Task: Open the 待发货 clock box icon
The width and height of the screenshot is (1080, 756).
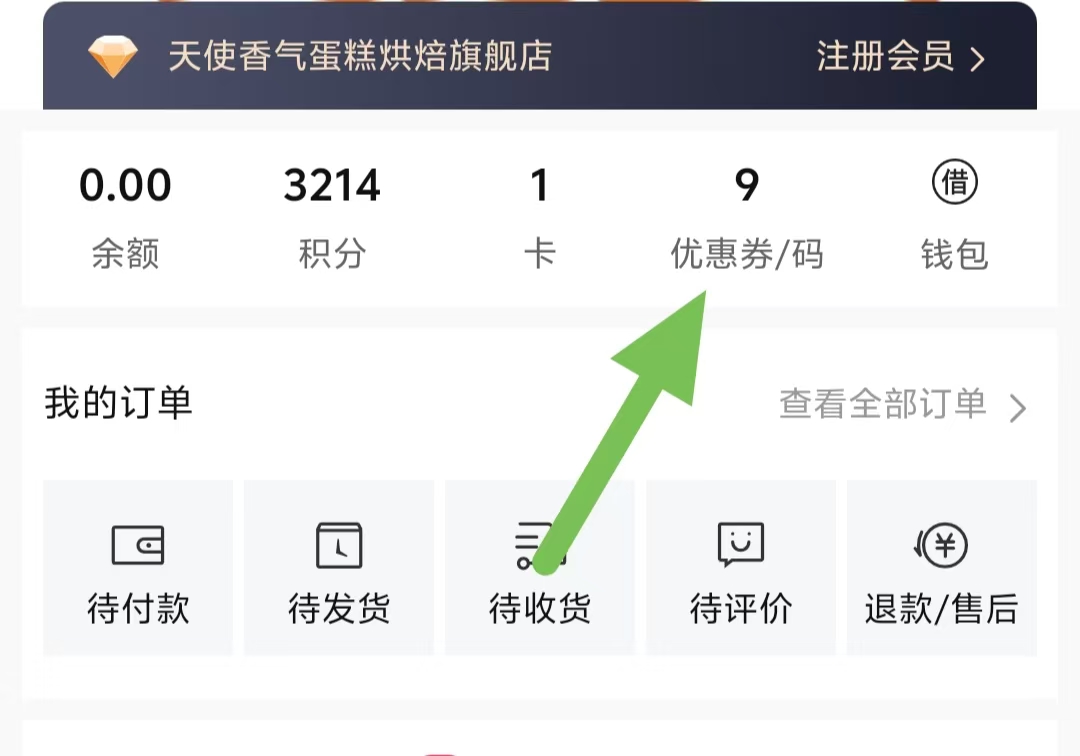Action: click(x=339, y=545)
